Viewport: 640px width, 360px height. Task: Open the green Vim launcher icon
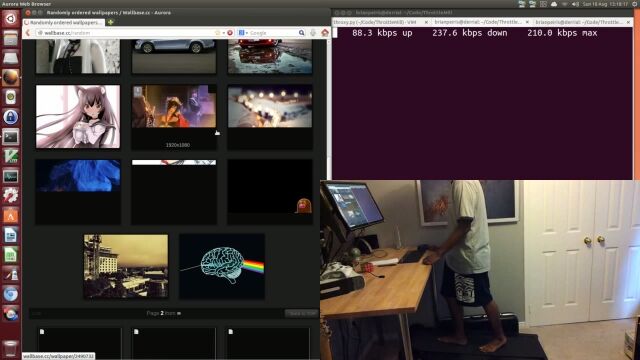[11, 156]
